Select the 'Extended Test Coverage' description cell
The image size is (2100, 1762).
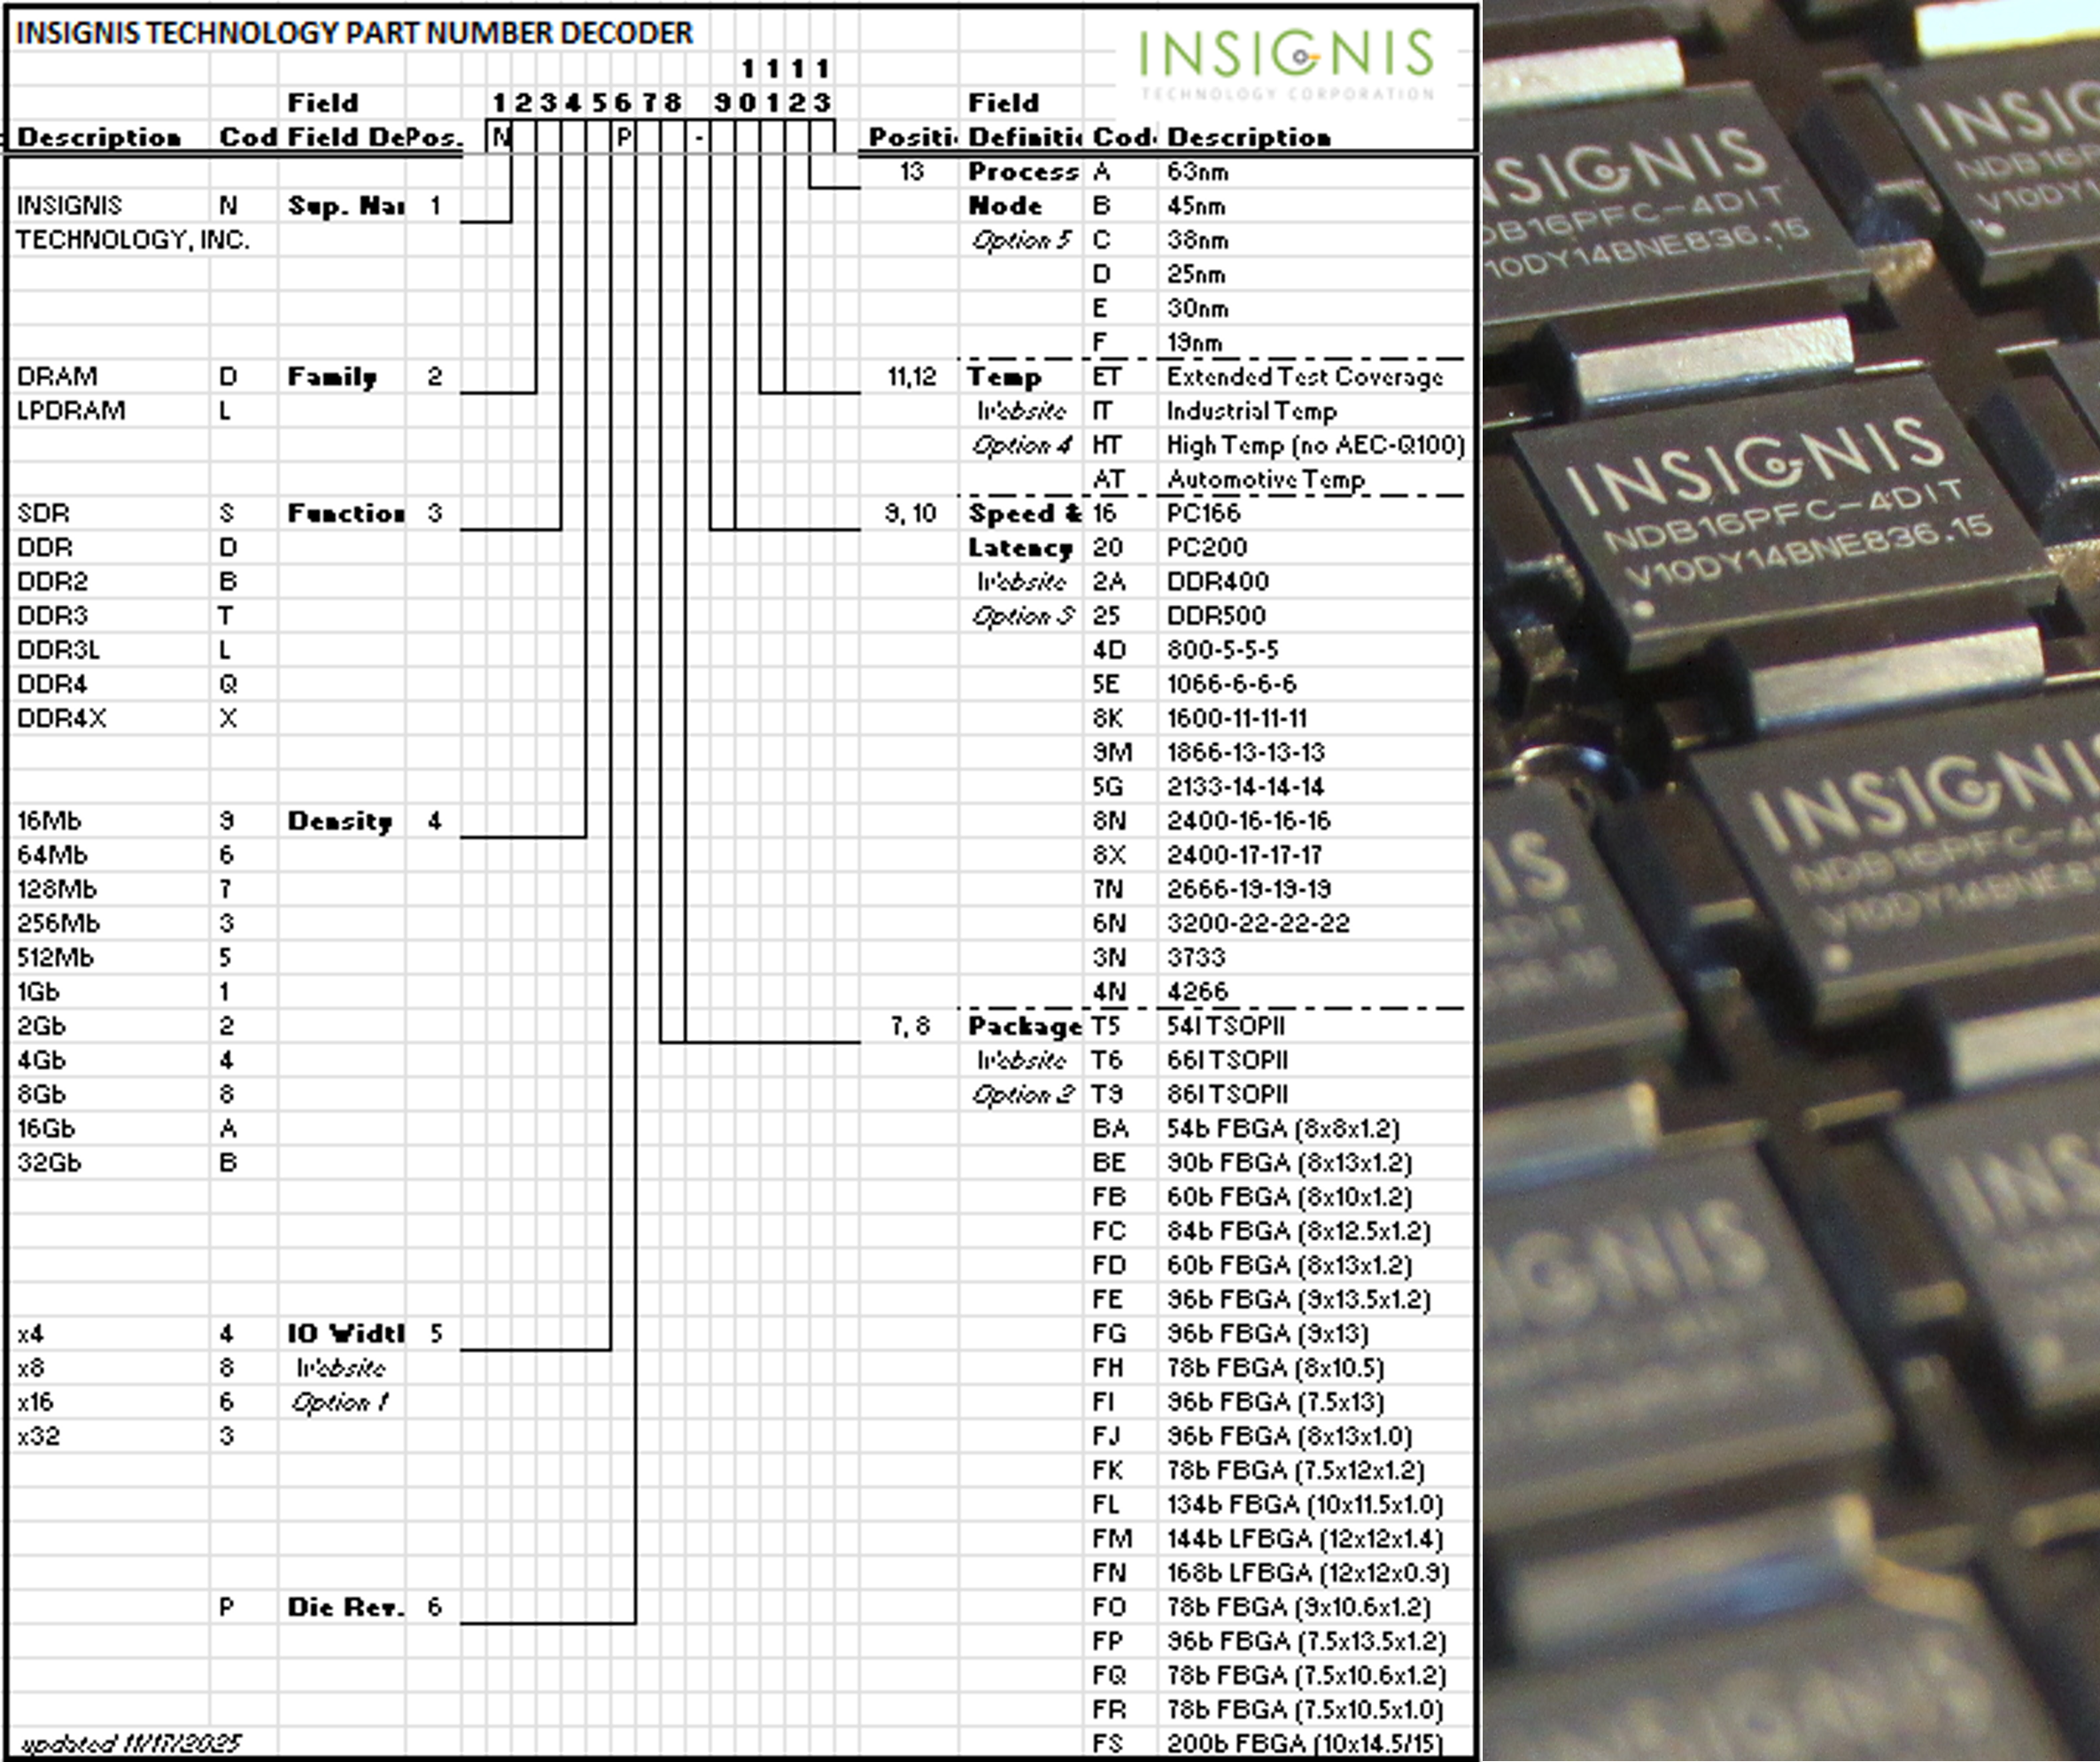point(1304,377)
